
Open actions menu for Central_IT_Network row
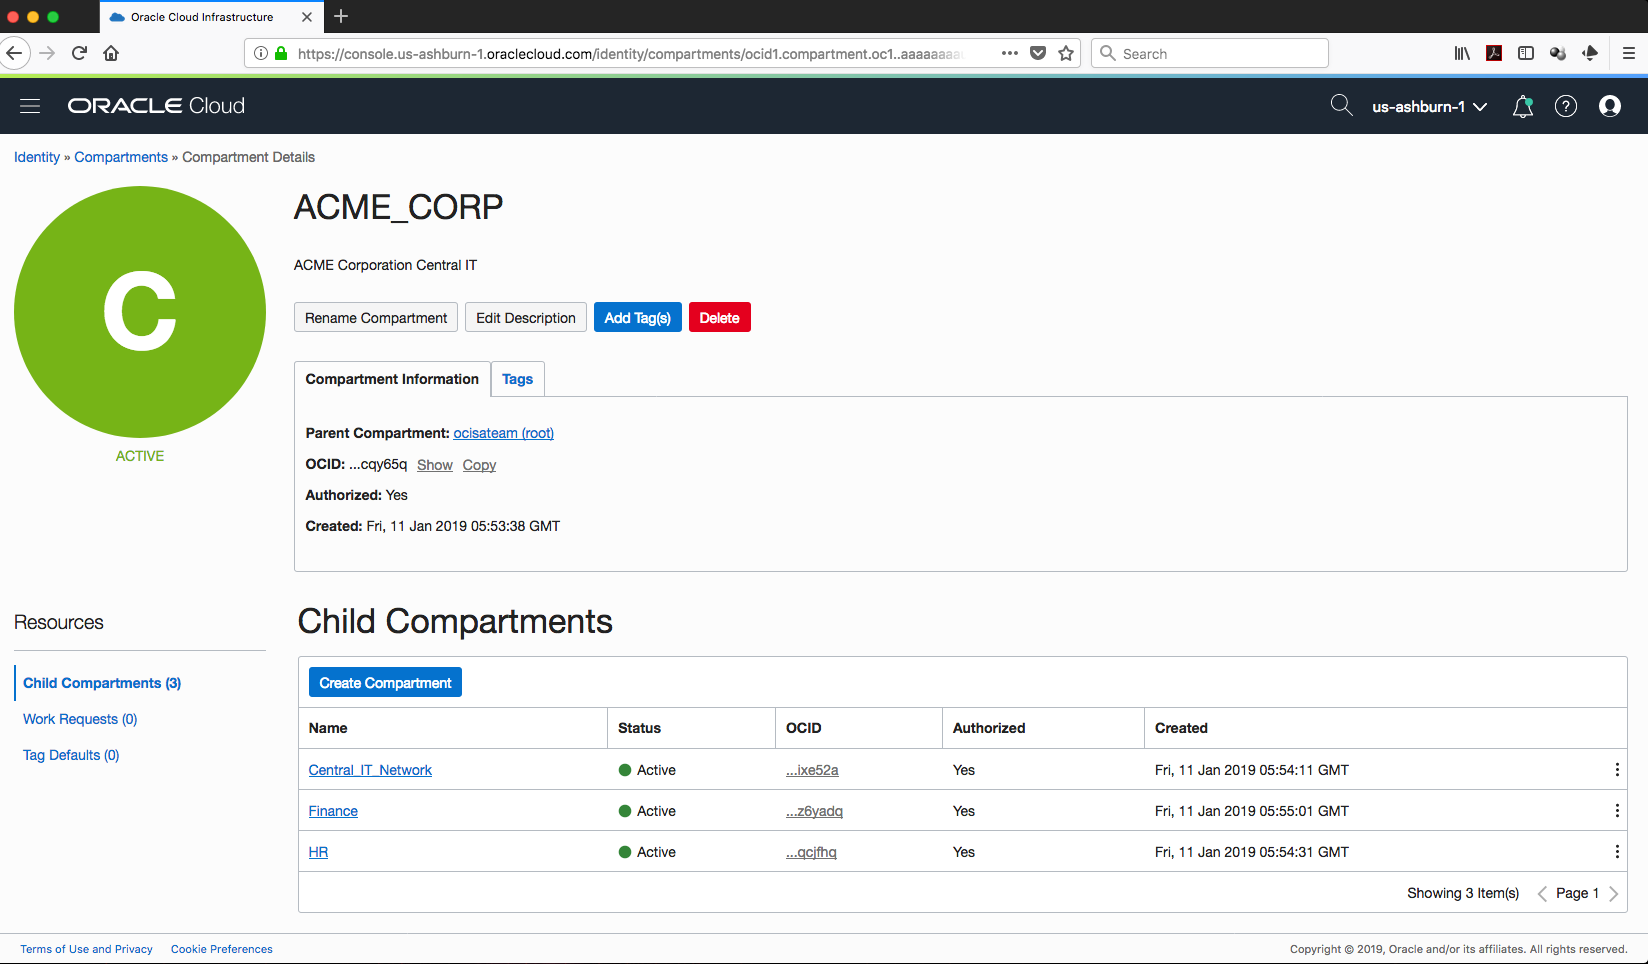1617,770
